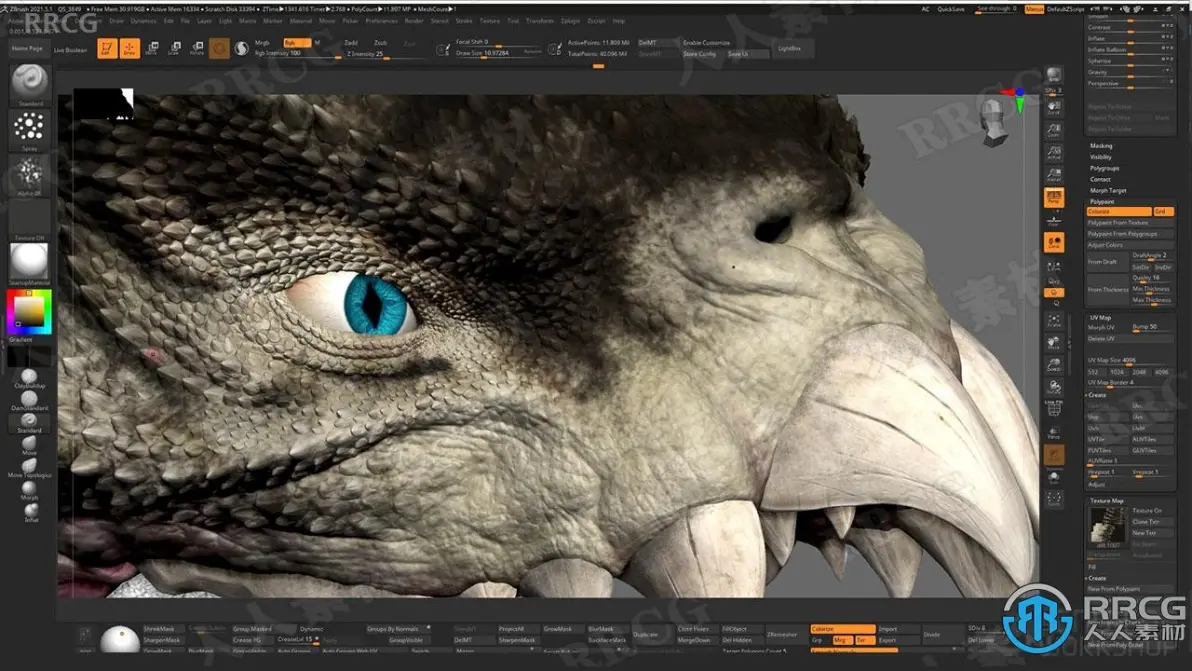
Task: Toggle the Zsub button
Action: click(380, 43)
